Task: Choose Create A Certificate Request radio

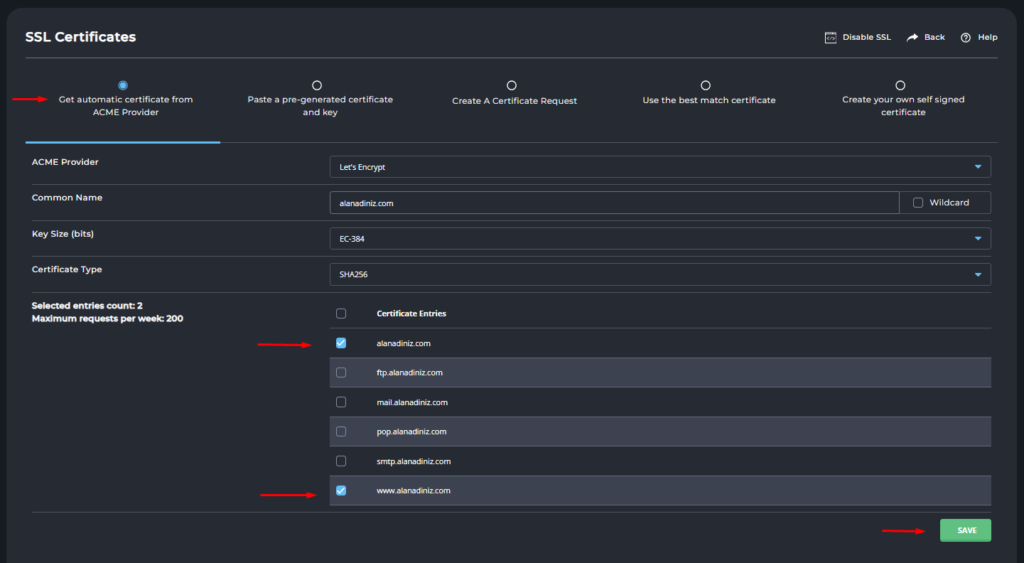Action: (x=512, y=85)
